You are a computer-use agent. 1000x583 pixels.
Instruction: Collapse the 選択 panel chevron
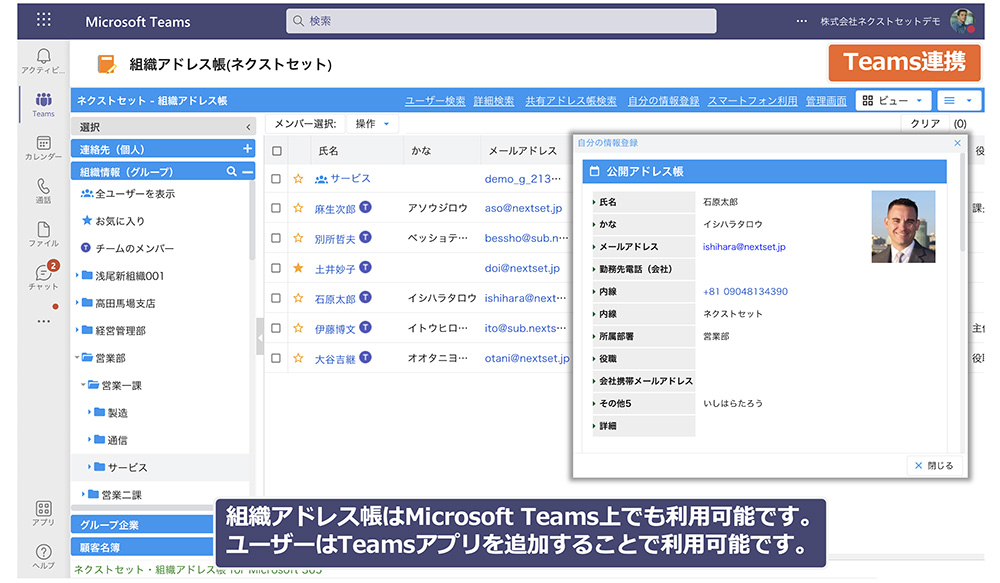[248, 127]
